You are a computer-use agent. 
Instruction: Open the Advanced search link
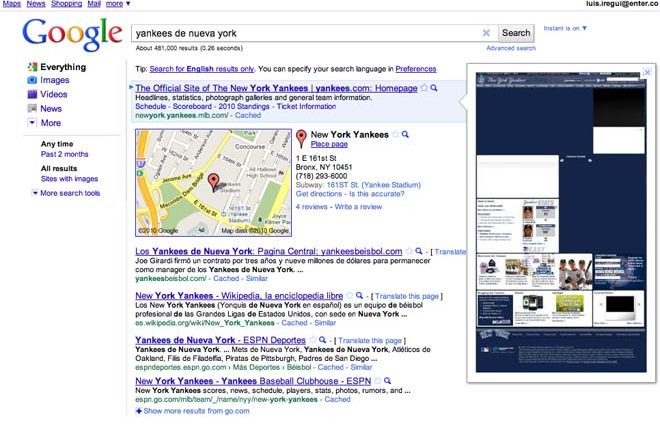(511, 48)
